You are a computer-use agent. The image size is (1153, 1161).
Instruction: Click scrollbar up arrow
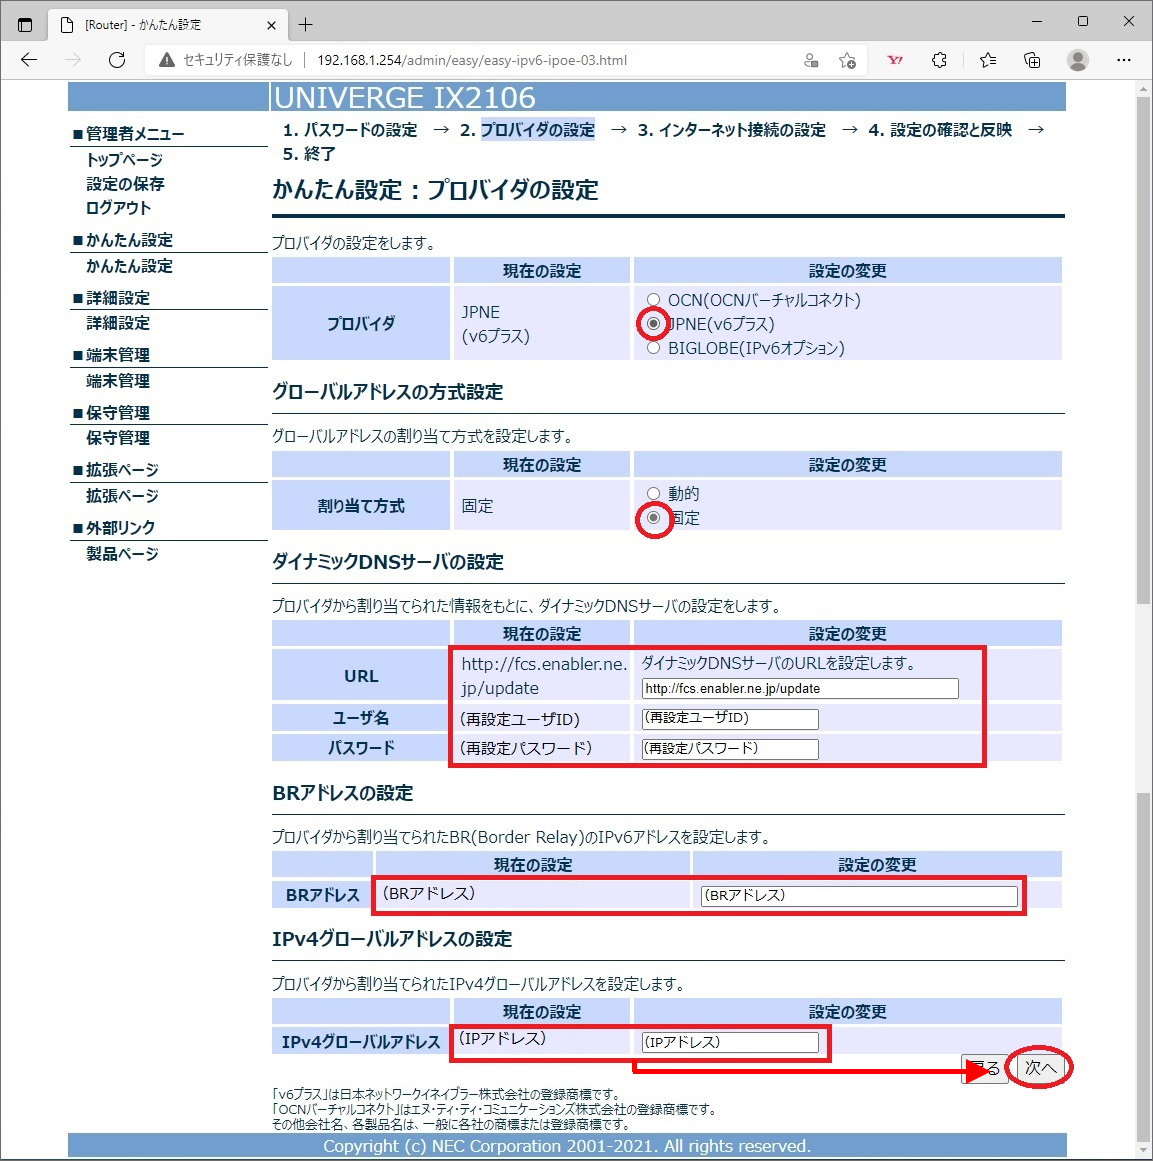(1143, 88)
